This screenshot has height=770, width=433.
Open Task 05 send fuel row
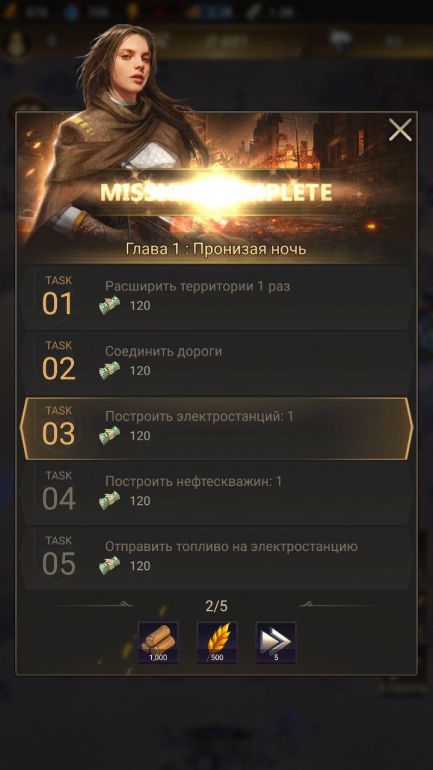tap(216, 559)
